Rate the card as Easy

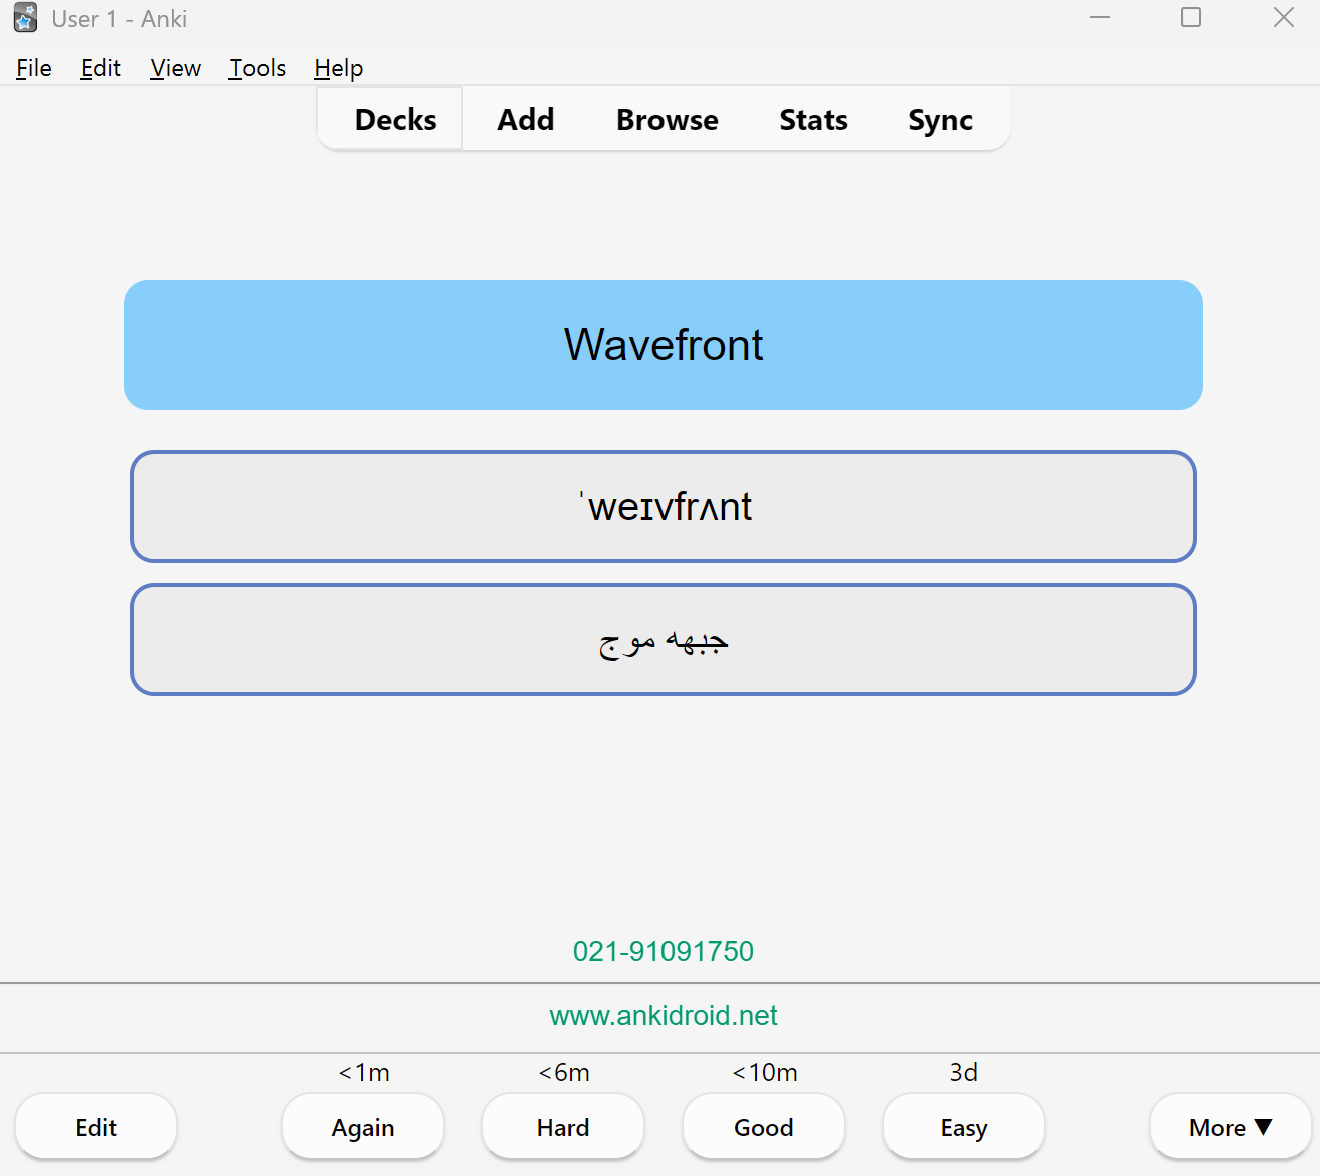[964, 1127]
